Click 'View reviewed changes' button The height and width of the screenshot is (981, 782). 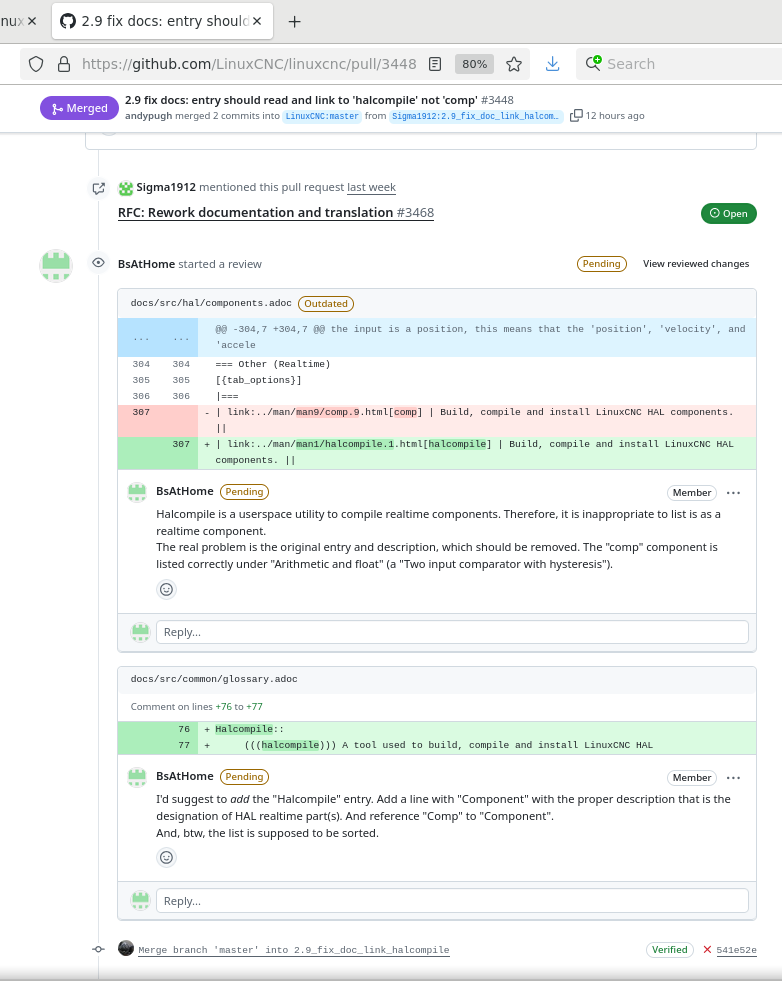click(x=696, y=264)
